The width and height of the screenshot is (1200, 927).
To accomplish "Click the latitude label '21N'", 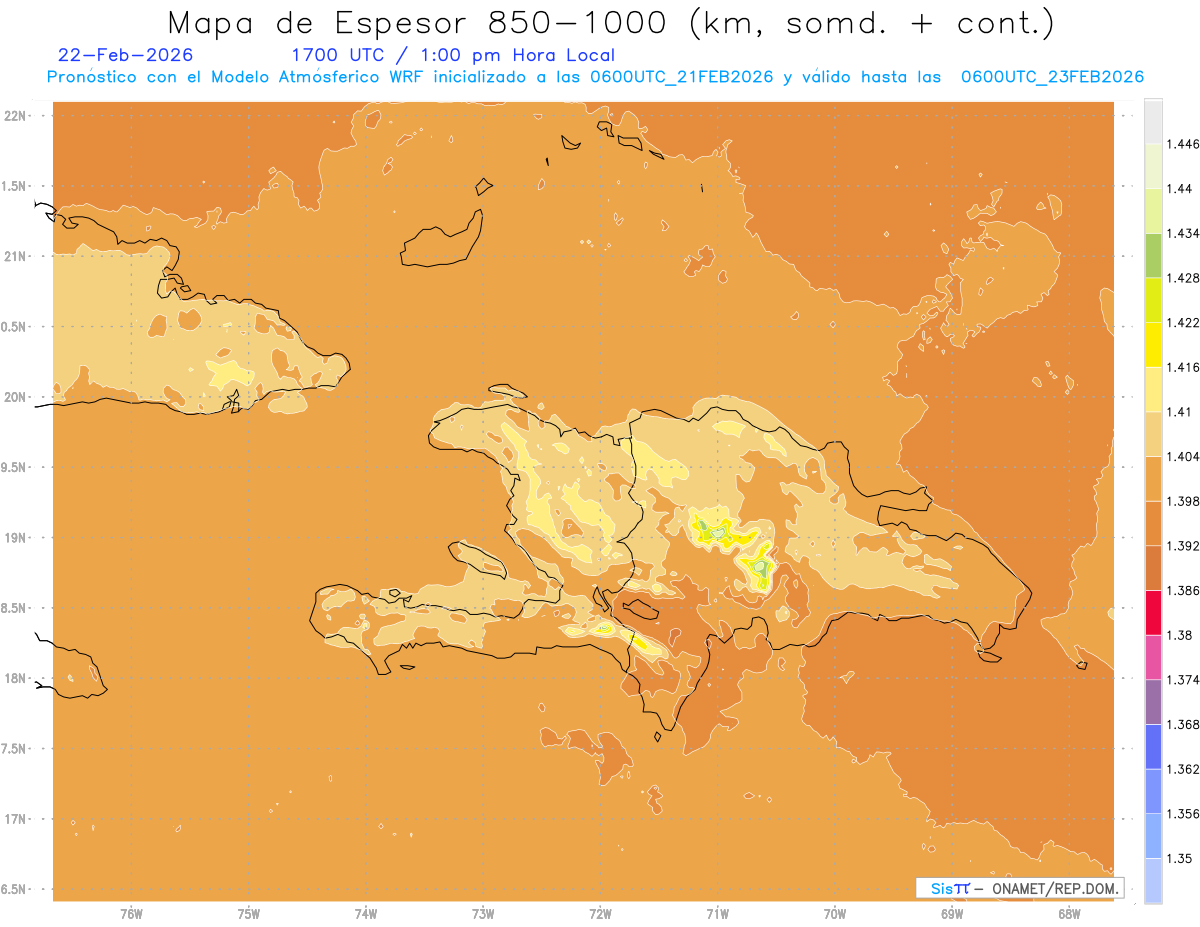I will pos(16,256).
